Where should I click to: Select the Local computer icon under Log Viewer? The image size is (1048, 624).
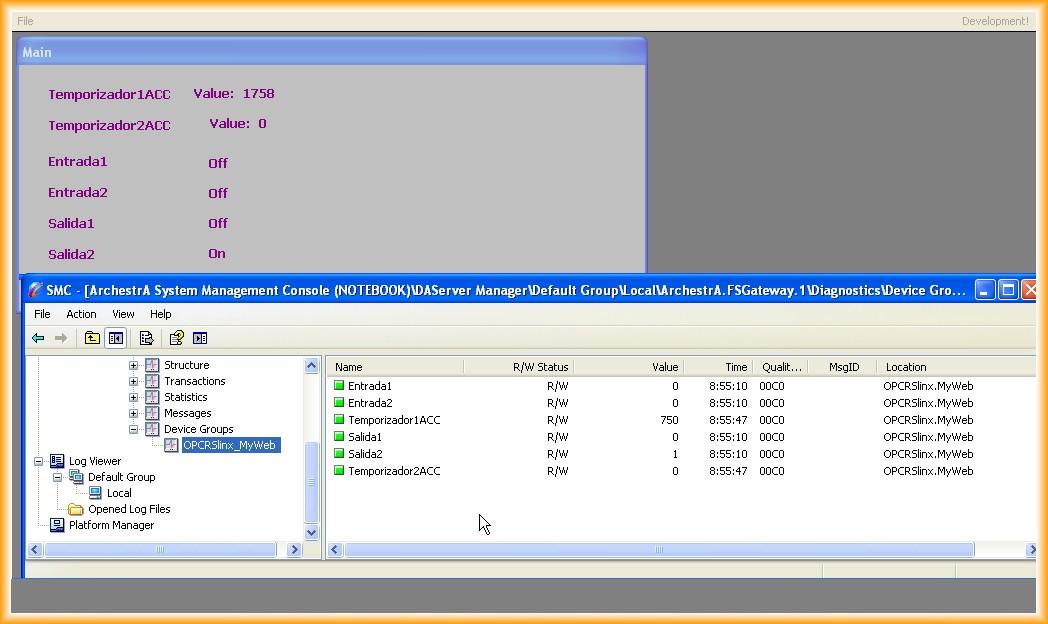point(95,493)
